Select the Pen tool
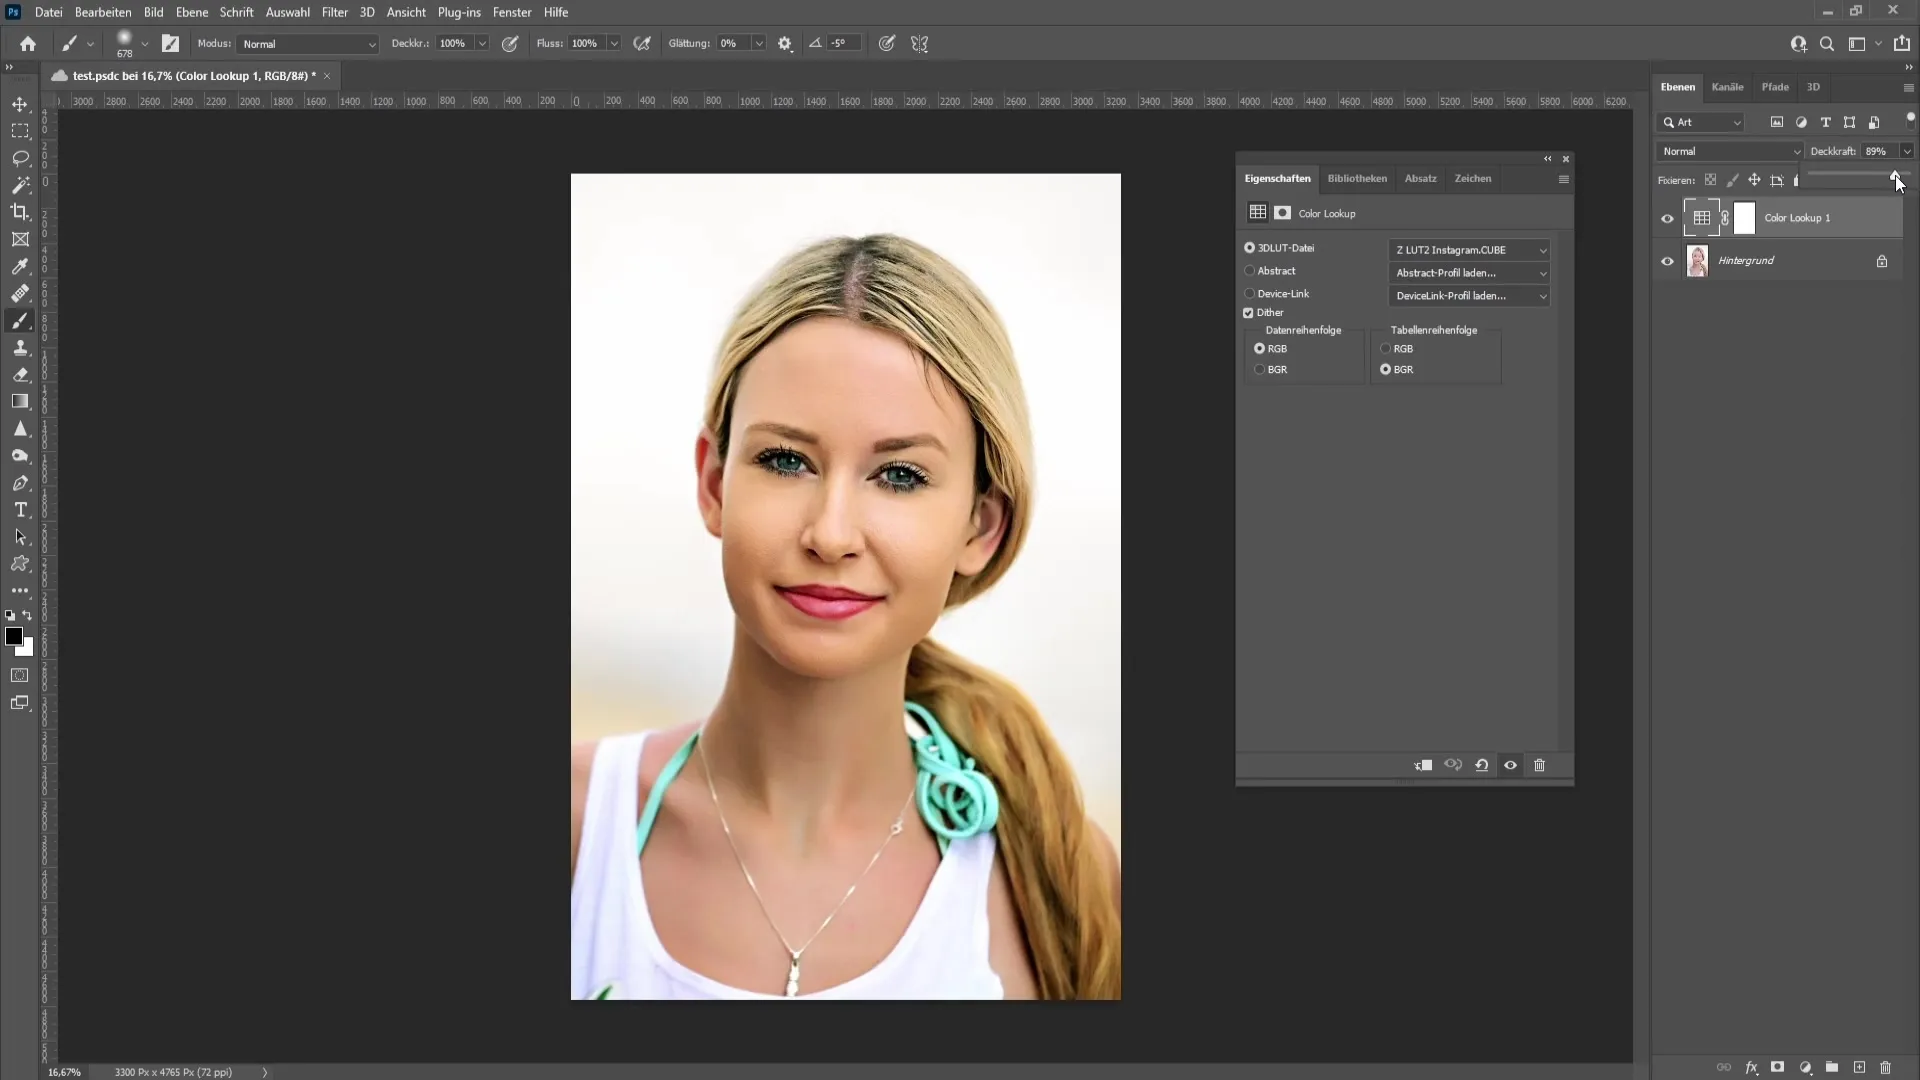 [20, 483]
